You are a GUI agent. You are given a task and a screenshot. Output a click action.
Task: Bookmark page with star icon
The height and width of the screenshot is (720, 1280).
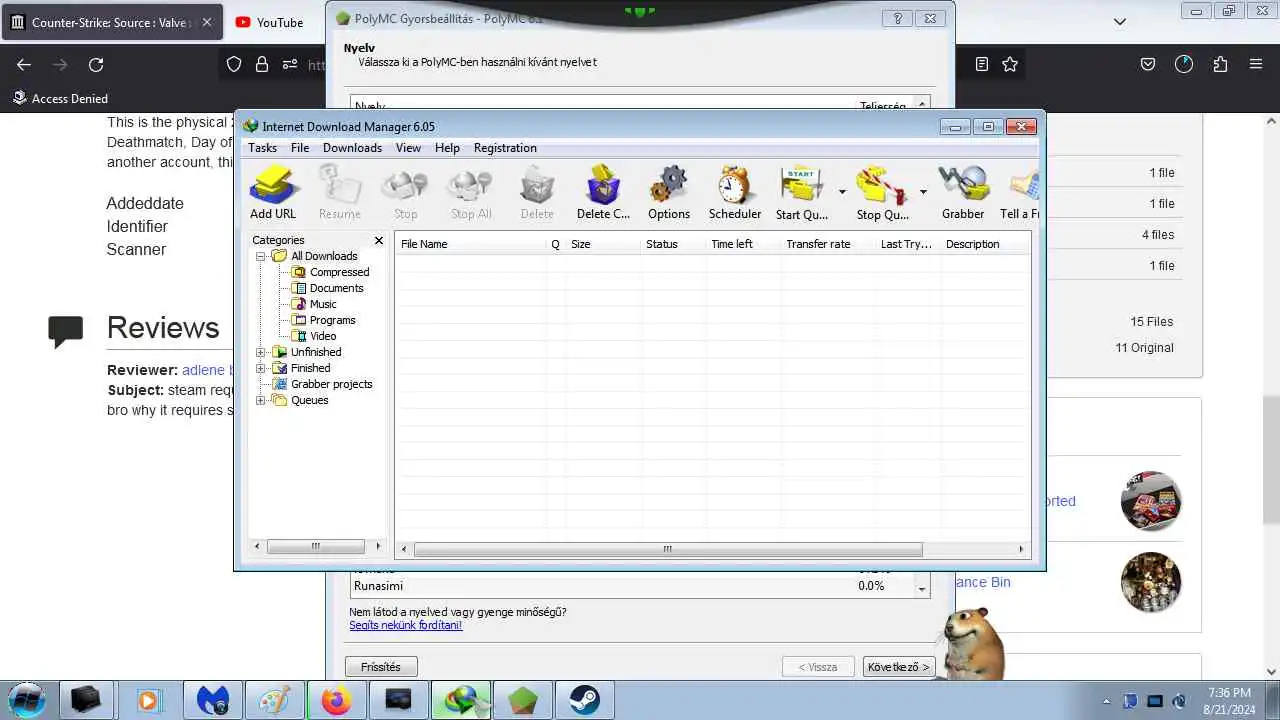(1010, 64)
